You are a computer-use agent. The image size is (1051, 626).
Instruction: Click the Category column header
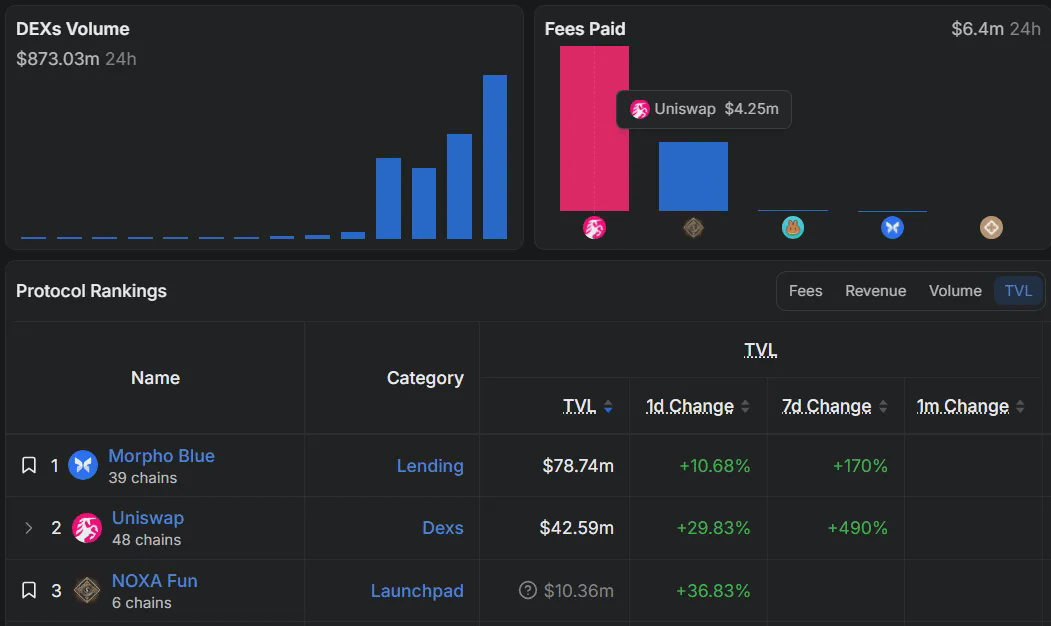(425, 378)
